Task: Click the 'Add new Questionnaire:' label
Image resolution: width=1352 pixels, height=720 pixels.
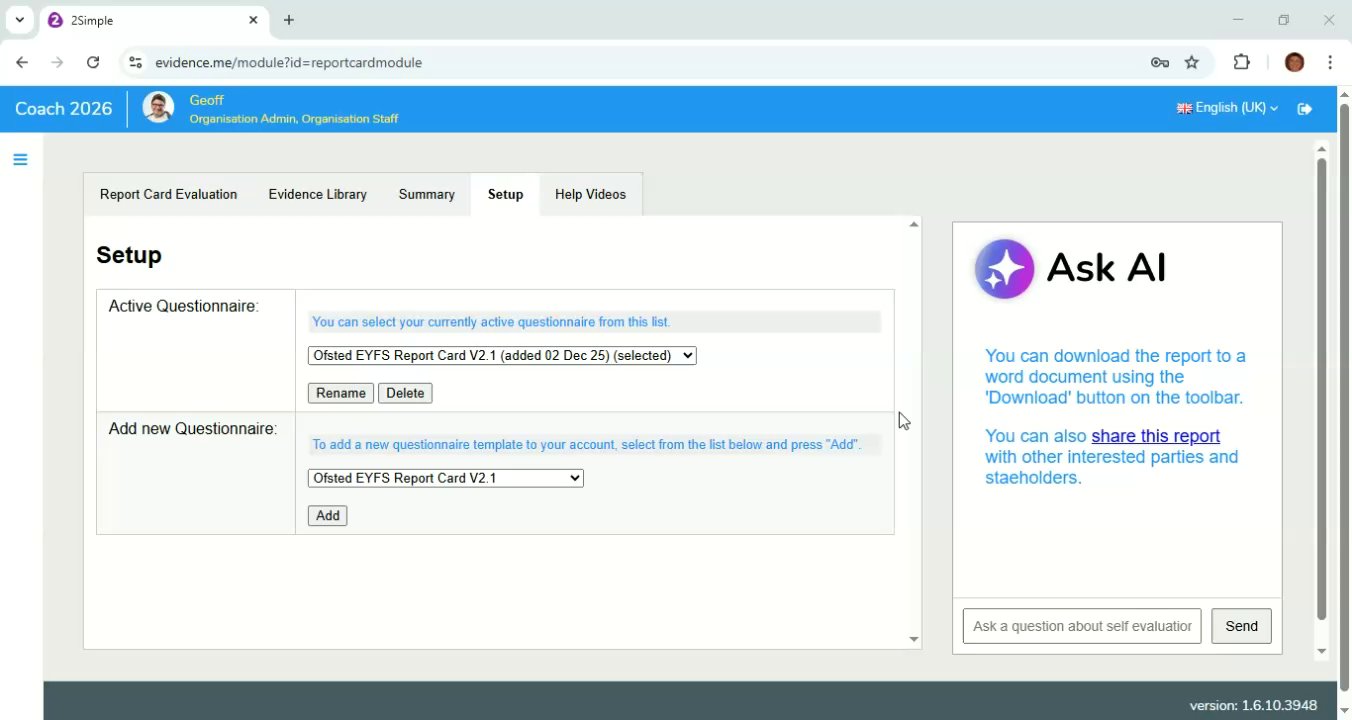Action: 193,429
